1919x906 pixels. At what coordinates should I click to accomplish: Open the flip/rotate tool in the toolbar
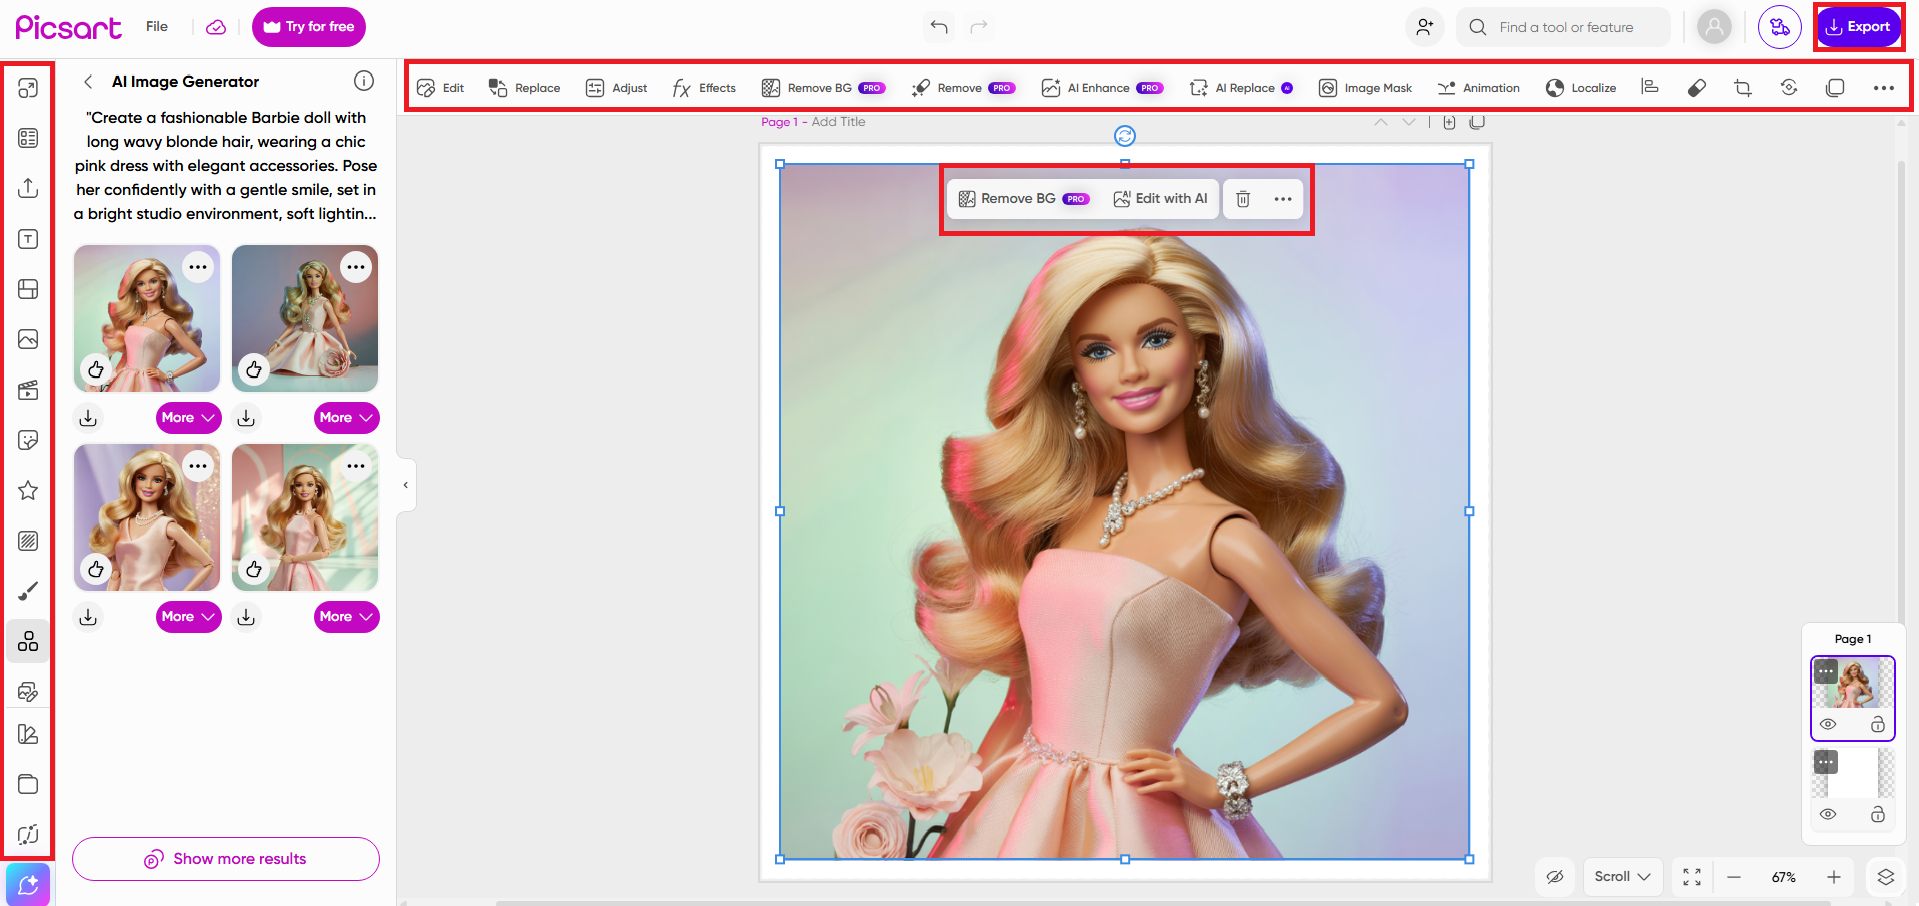1789,88
